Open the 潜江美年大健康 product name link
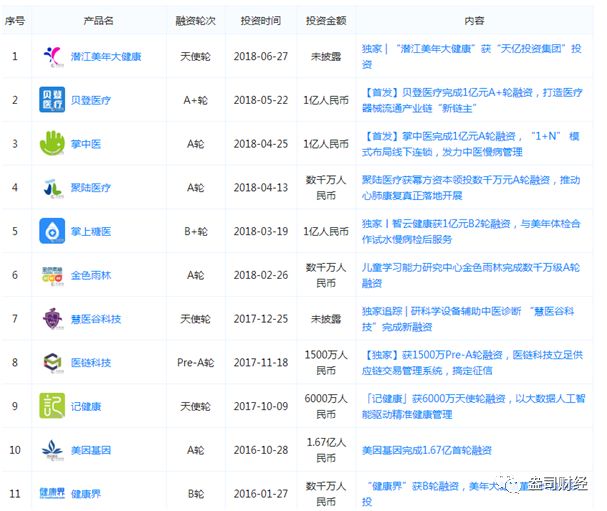607x511 pixels. [106, 57]
